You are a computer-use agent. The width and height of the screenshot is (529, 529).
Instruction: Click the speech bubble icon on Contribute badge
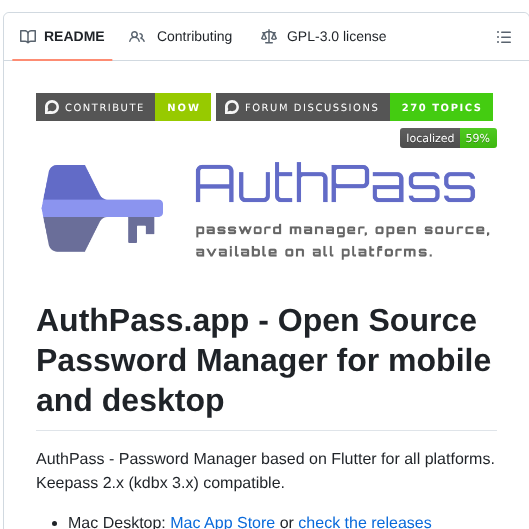click(52, 107)
